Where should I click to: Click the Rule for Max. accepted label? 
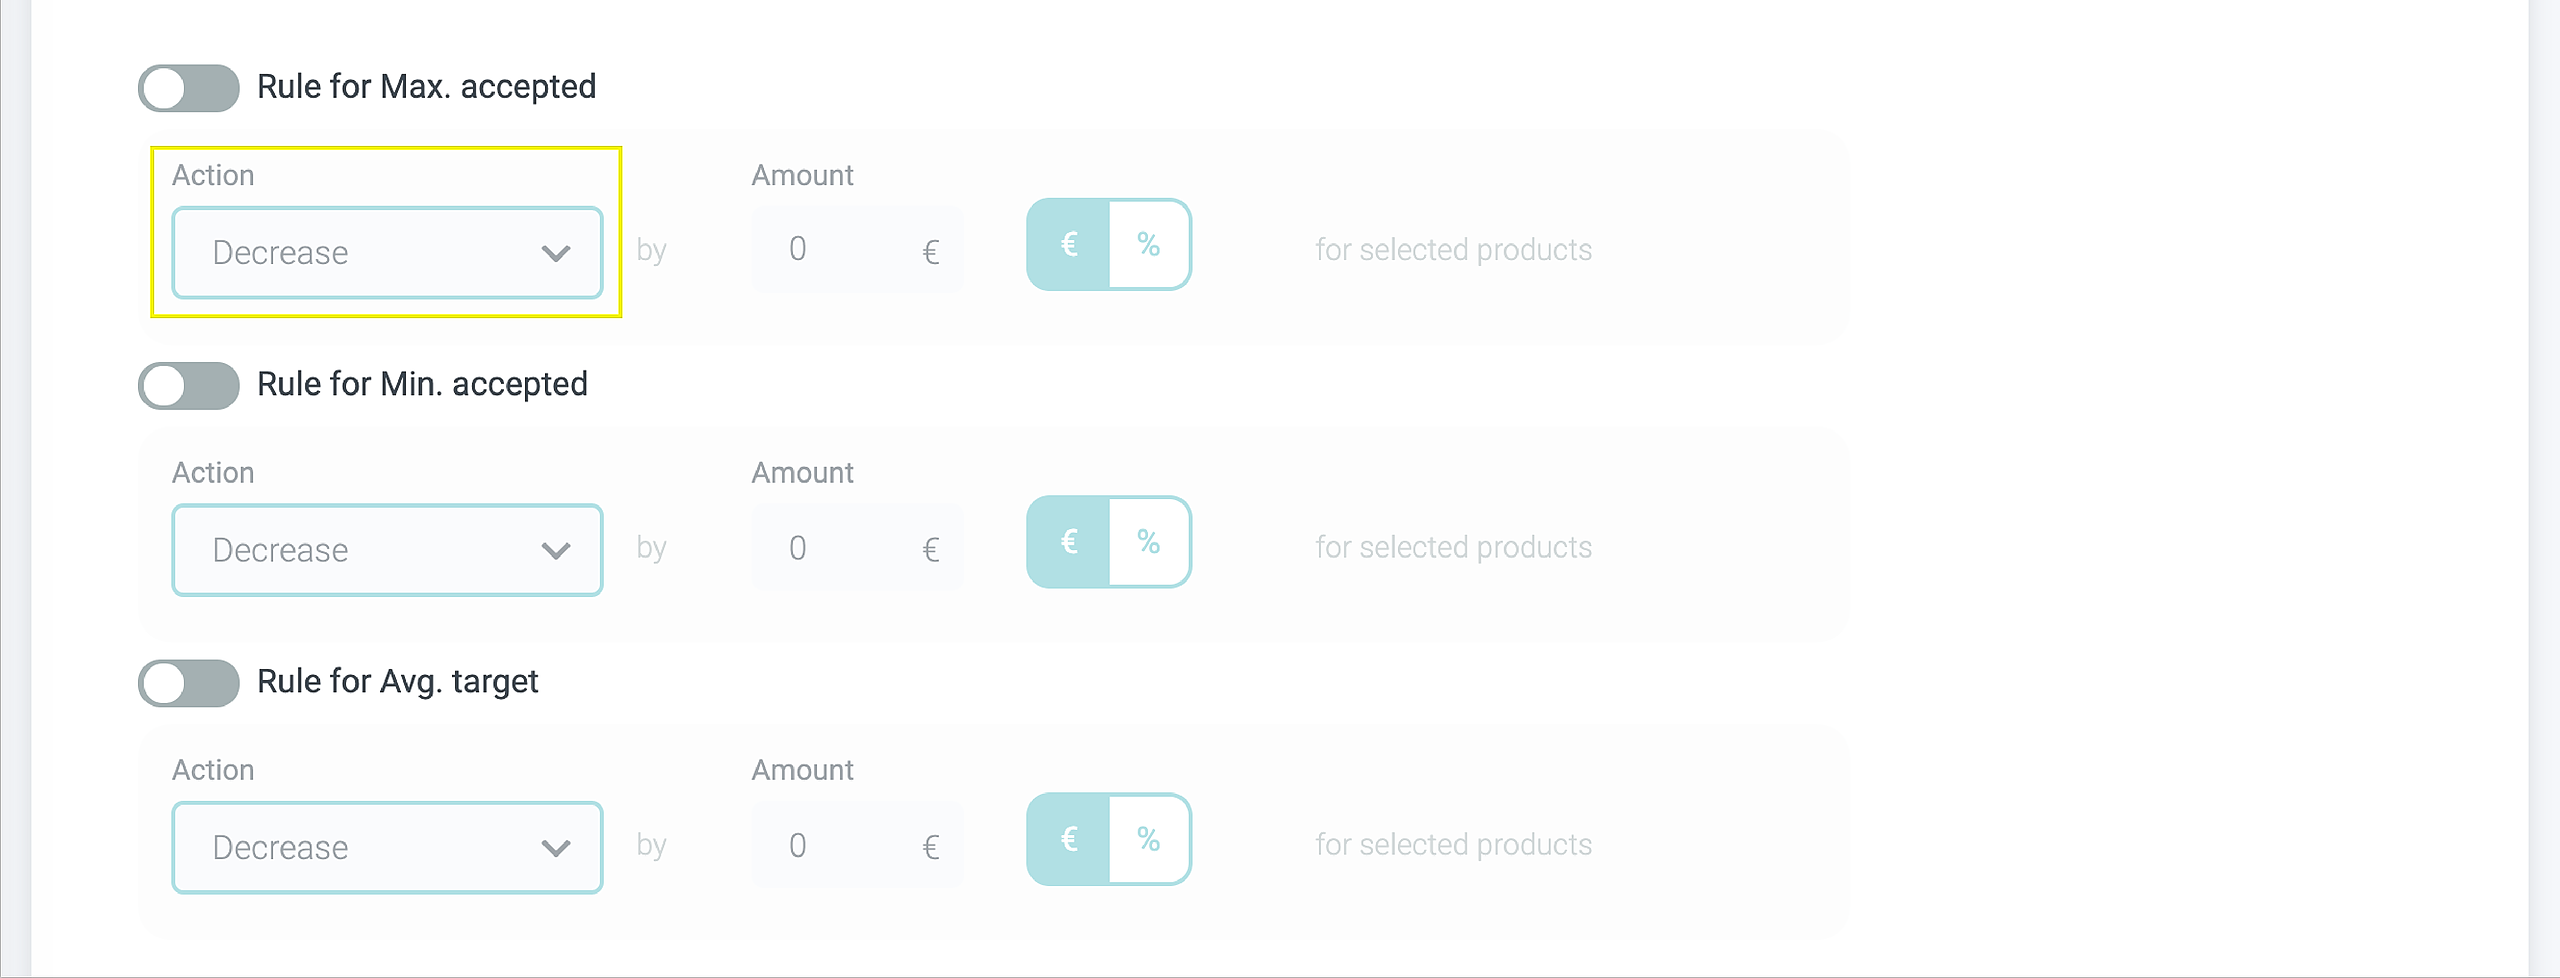426,87
